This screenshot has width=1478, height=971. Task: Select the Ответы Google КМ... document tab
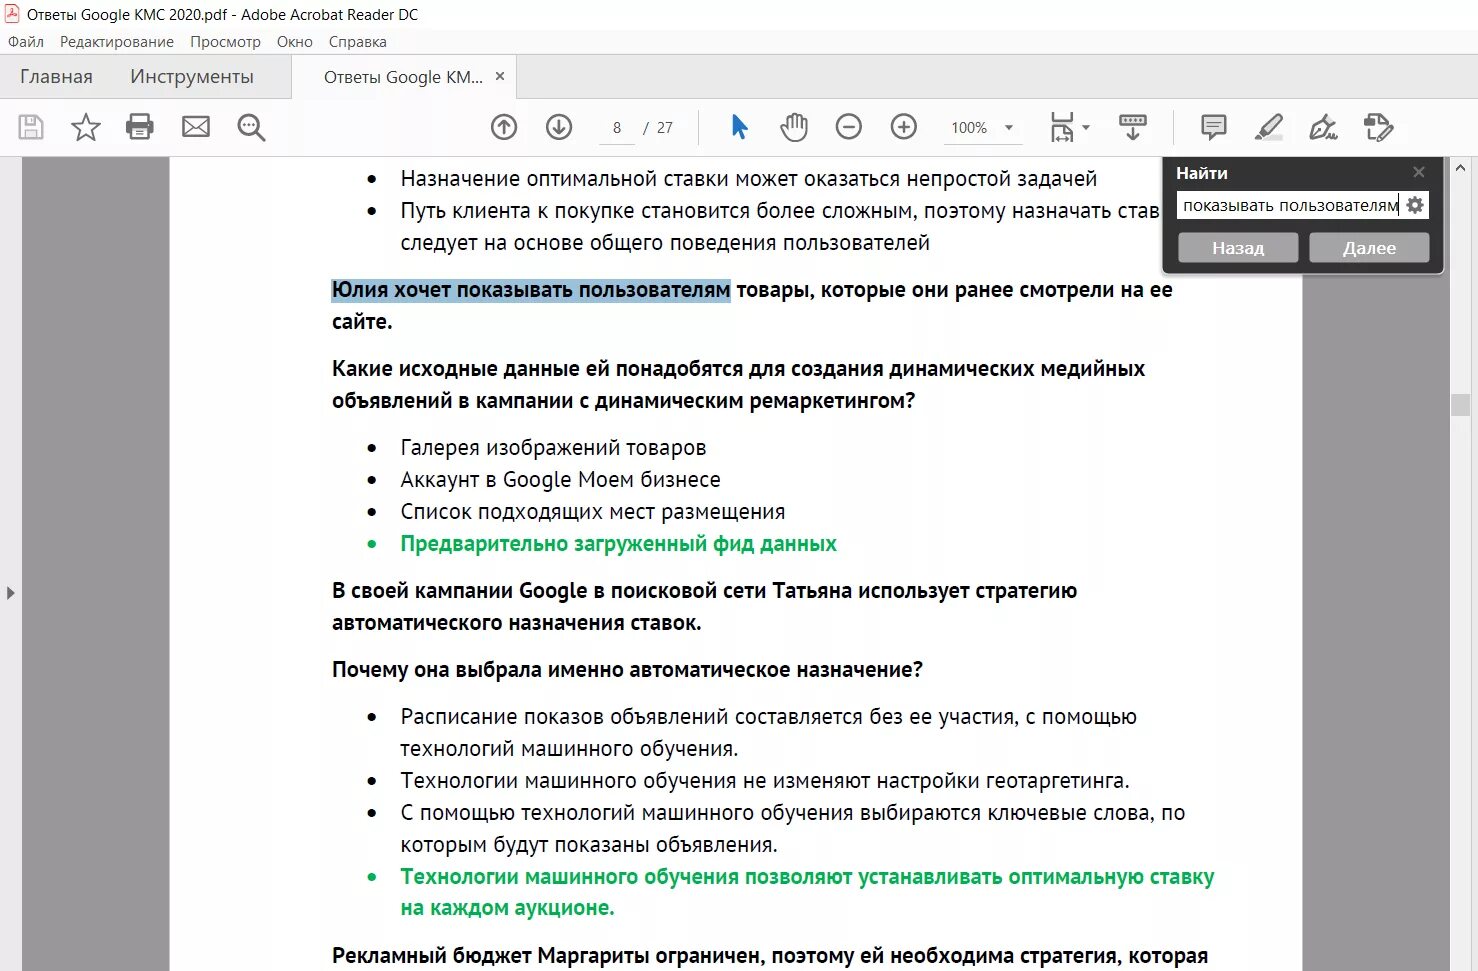coord(403,77)
